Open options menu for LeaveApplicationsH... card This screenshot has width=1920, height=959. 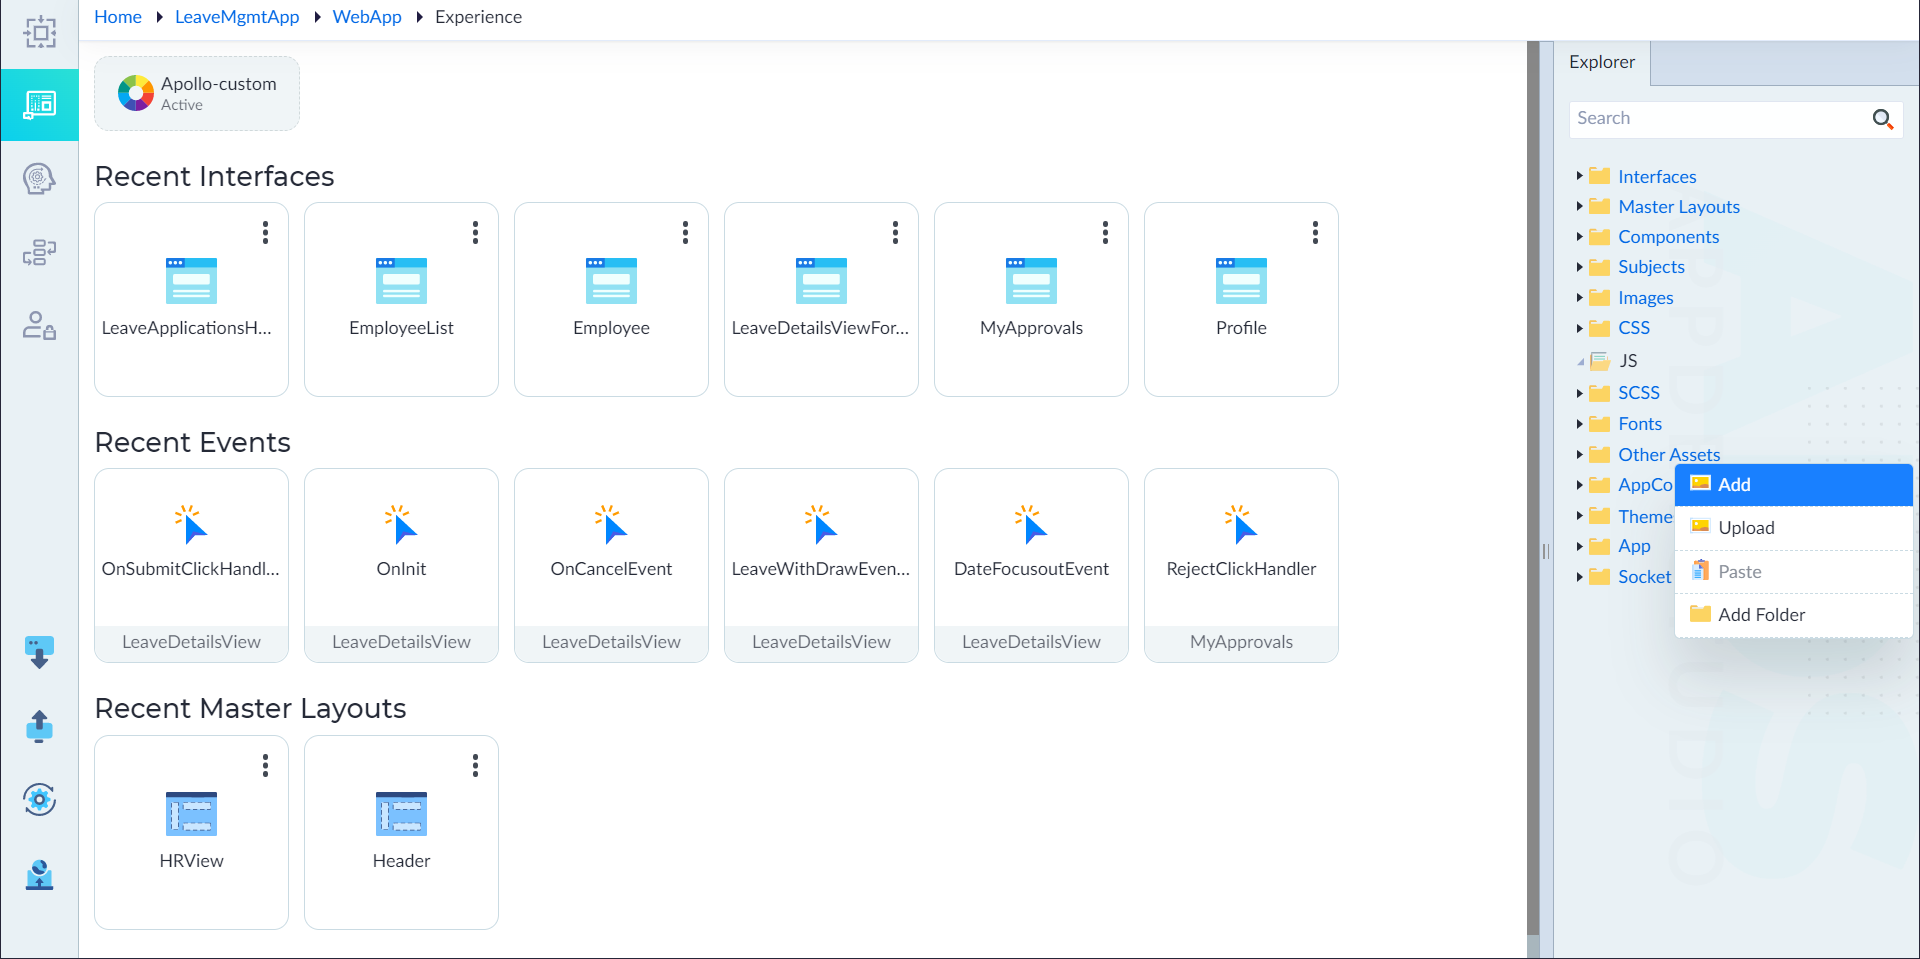point(265,233)
